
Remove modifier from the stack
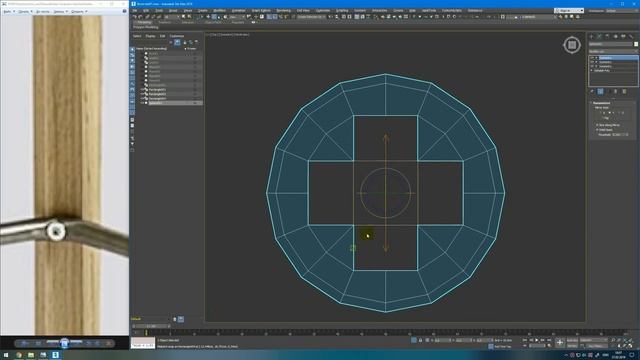tap(616, 91)
